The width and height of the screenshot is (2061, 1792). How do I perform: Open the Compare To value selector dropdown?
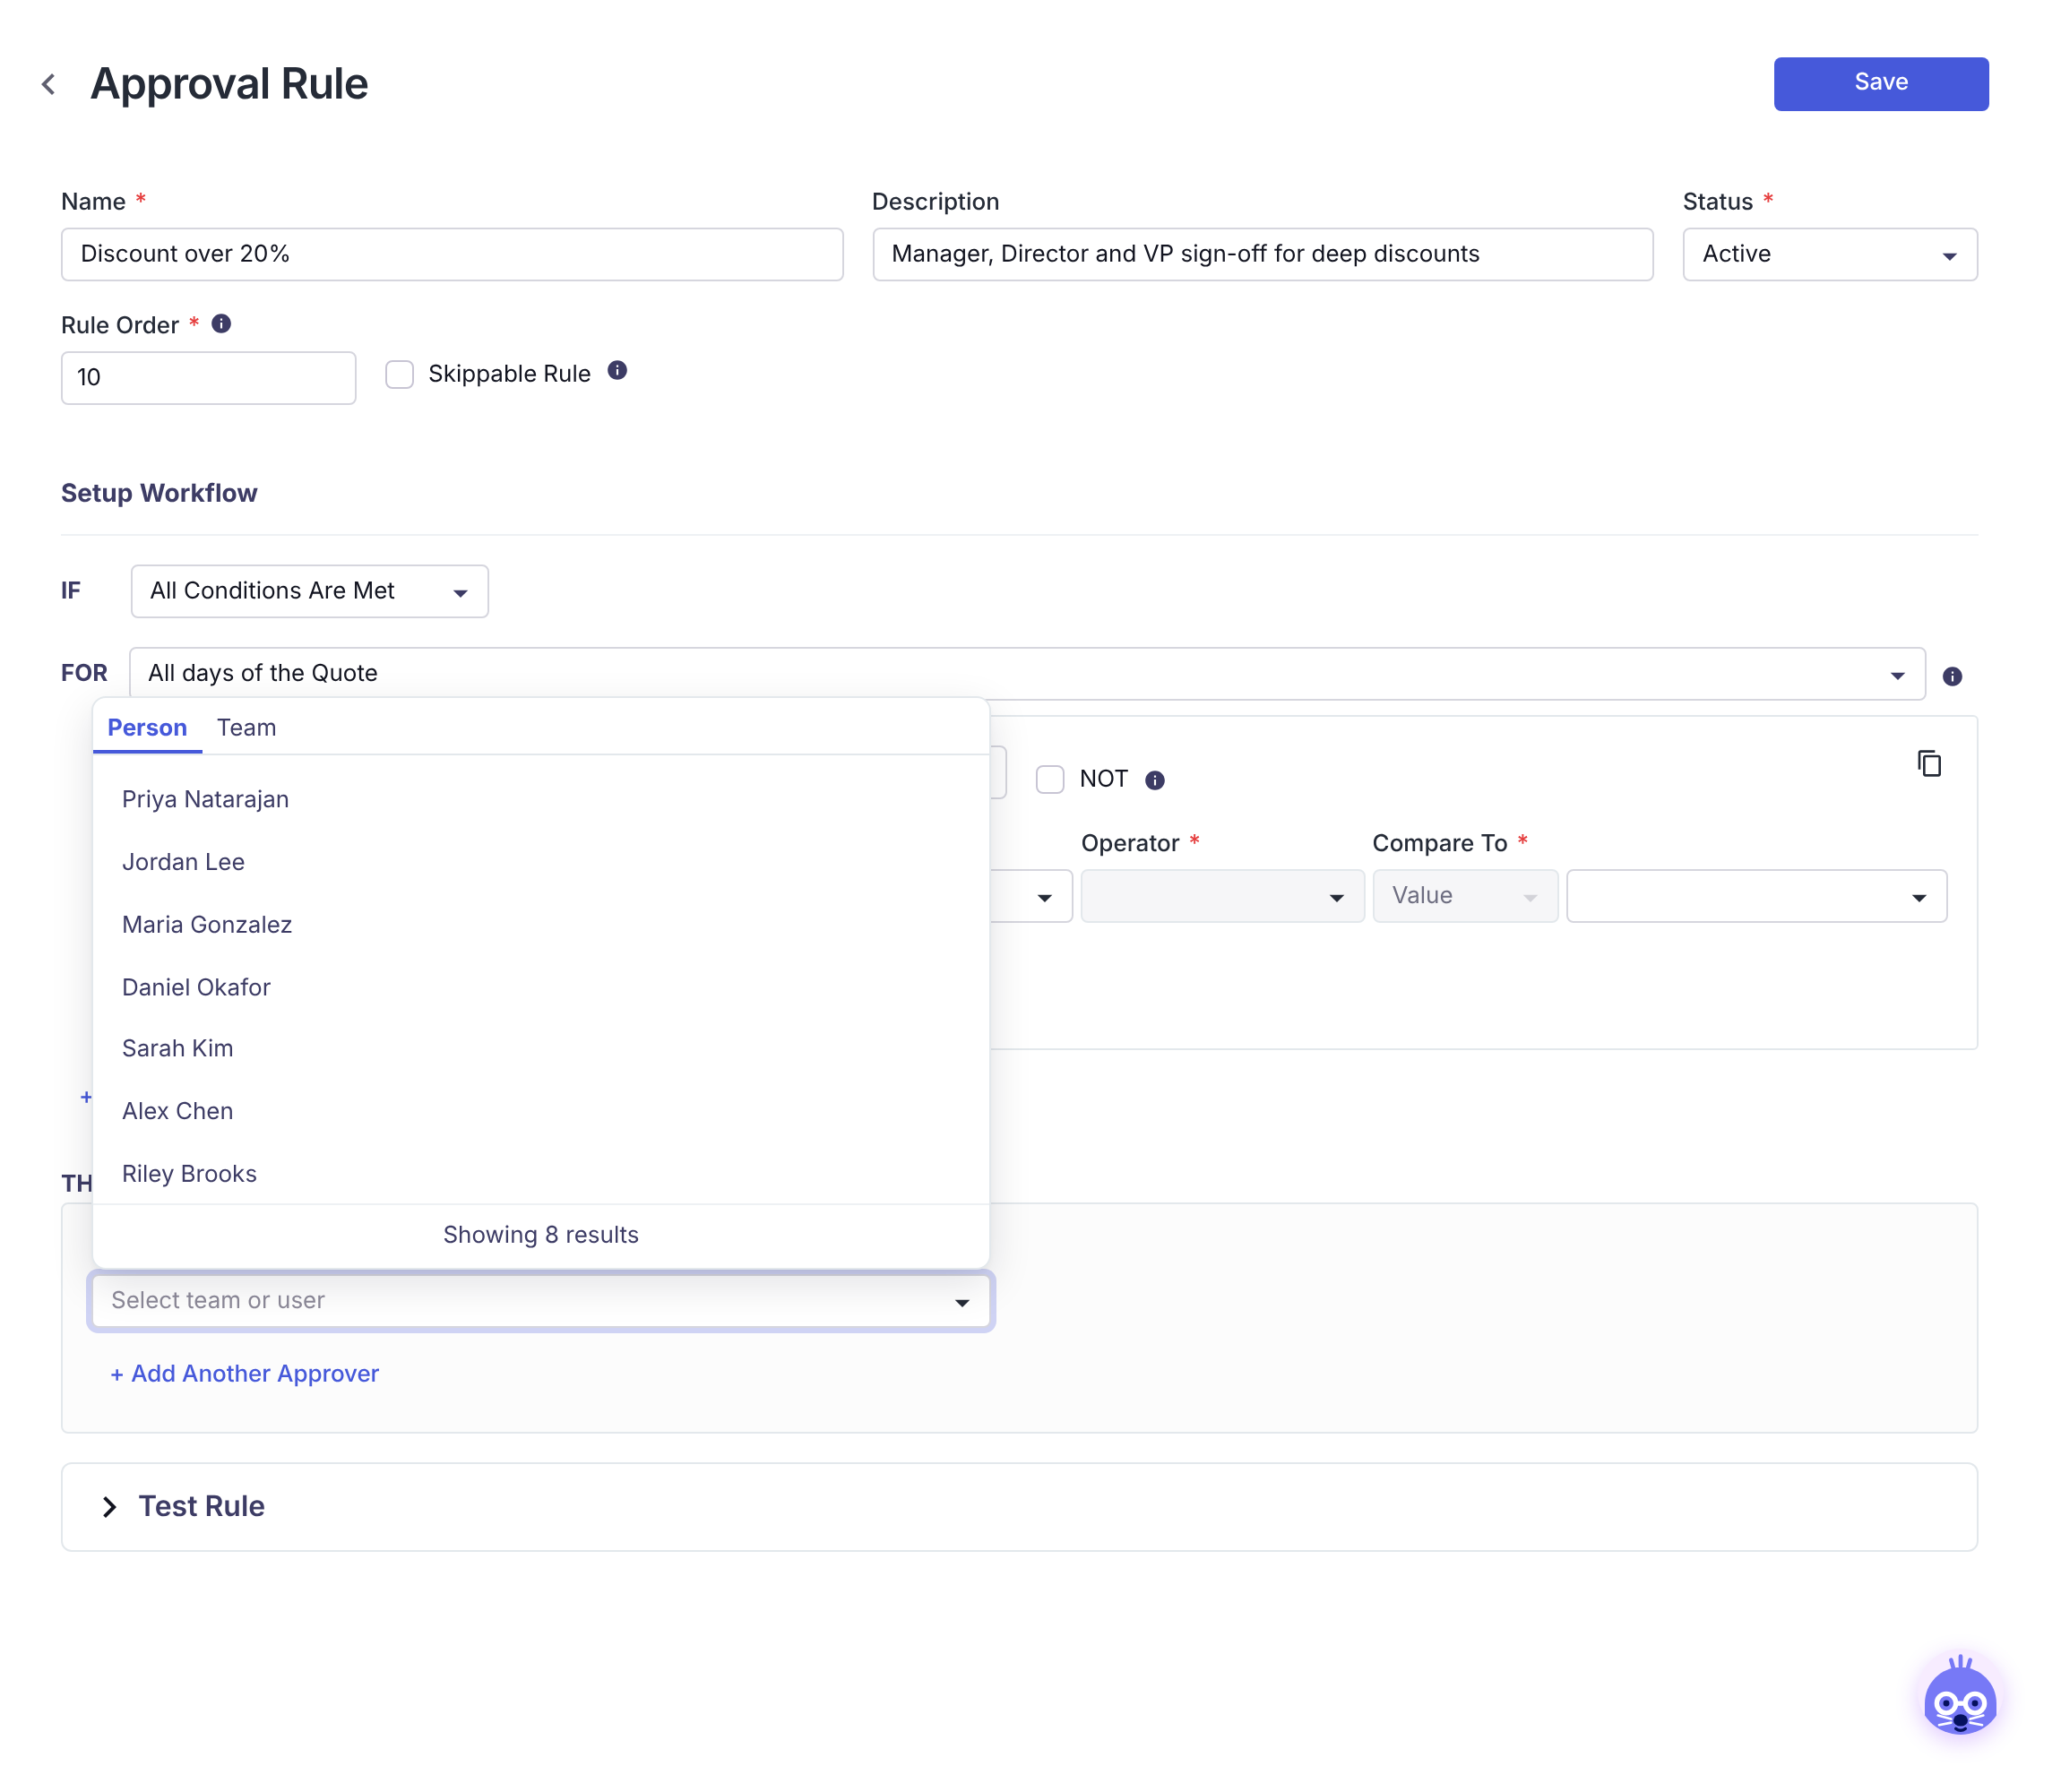coord(1756,896)
